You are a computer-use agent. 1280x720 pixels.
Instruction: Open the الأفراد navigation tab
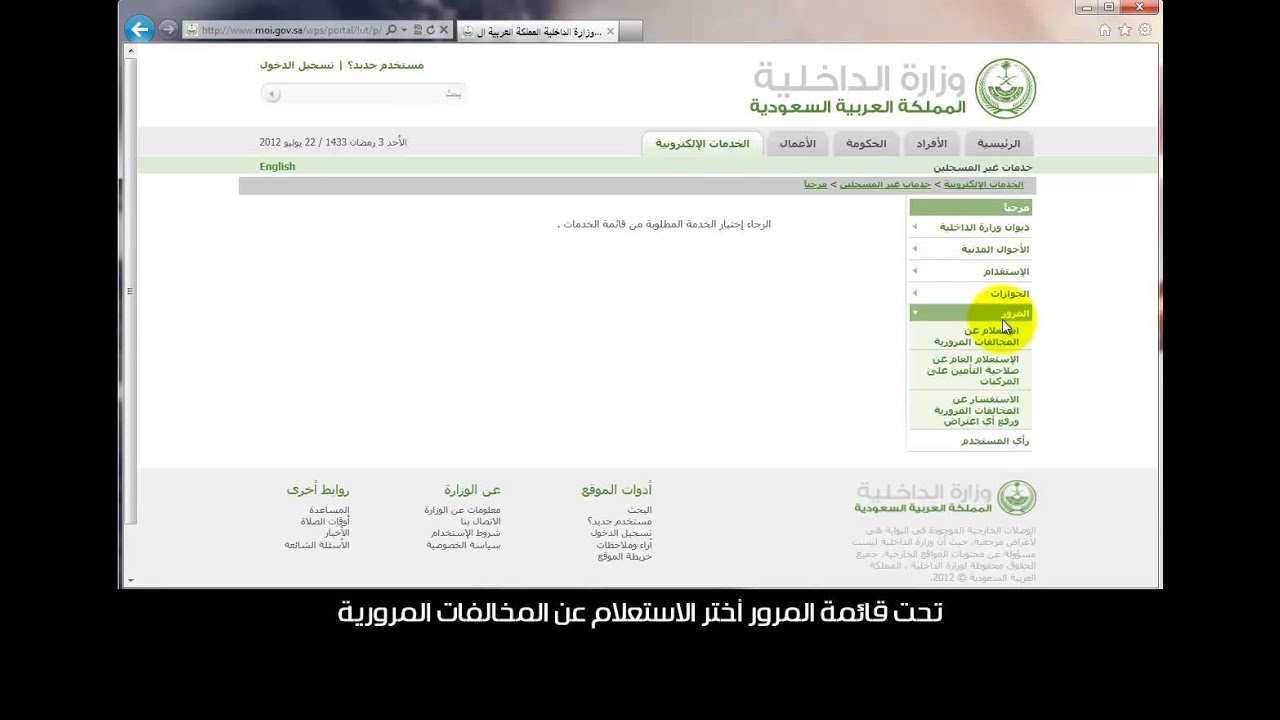(x=931, y=144)
